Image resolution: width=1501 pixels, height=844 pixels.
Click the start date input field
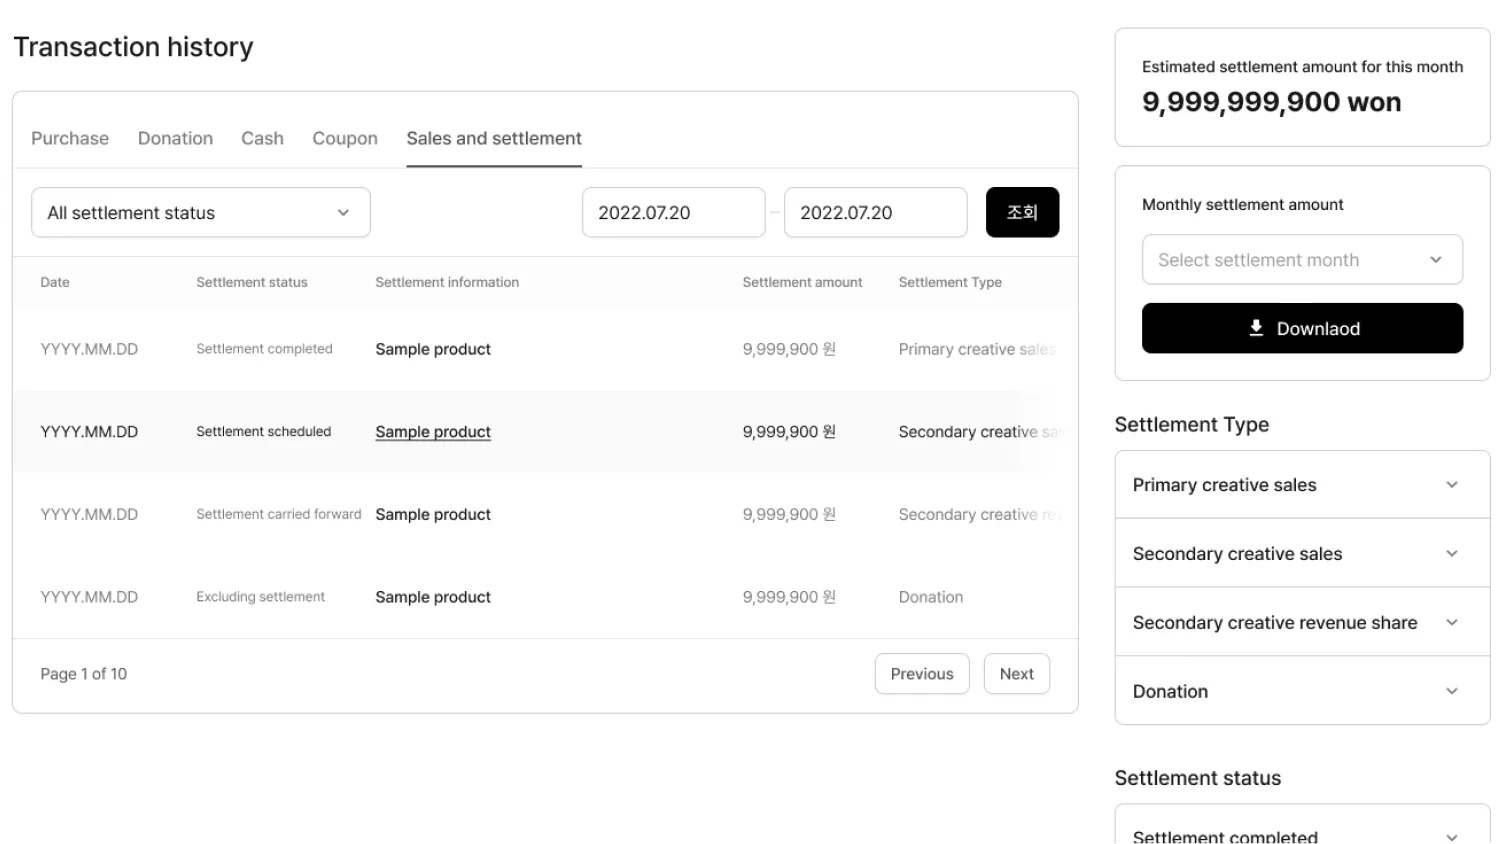tap(673, 213)
